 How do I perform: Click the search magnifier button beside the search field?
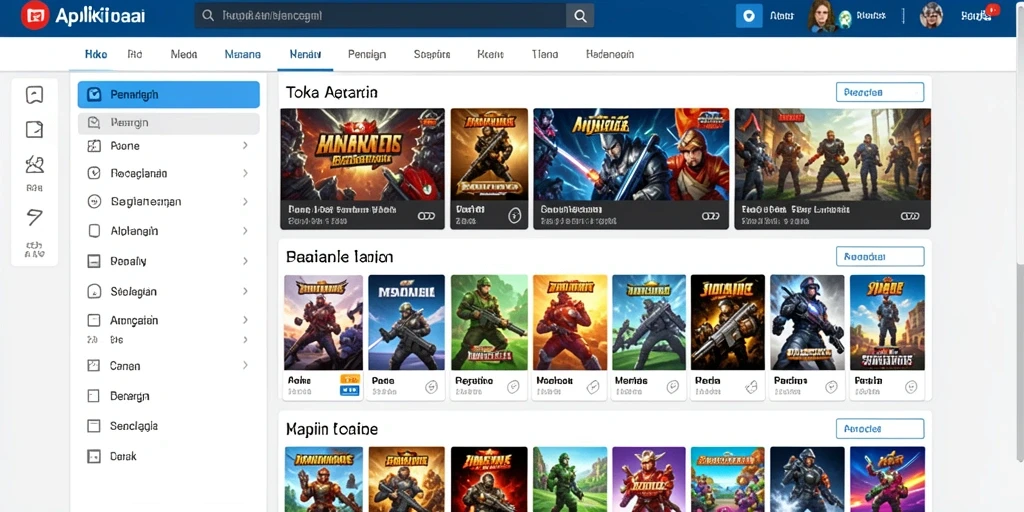(580, 16)
